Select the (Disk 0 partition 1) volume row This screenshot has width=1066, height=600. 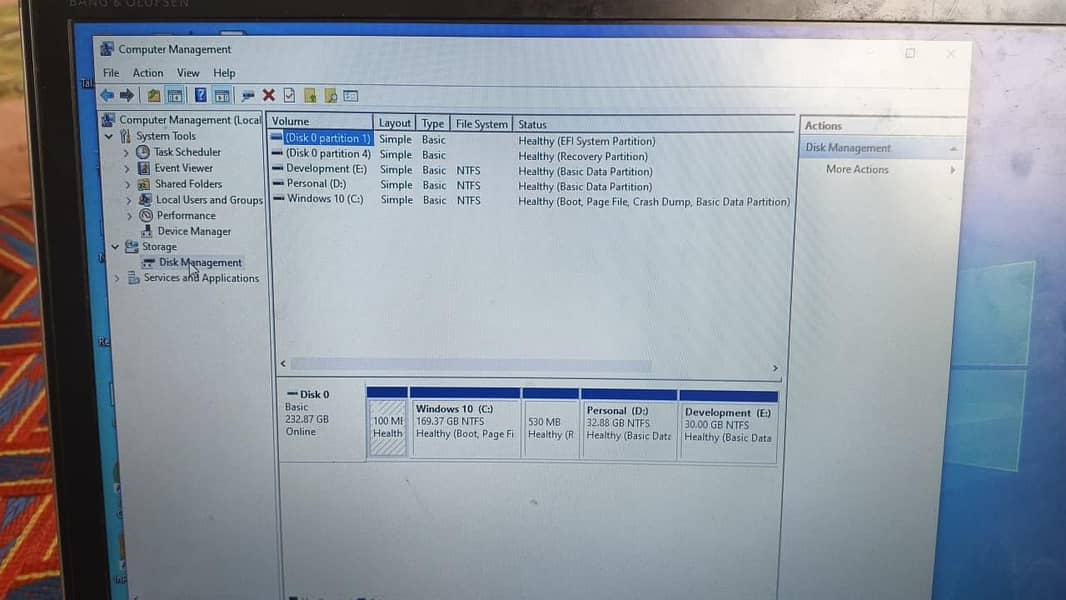pos(328,138)
